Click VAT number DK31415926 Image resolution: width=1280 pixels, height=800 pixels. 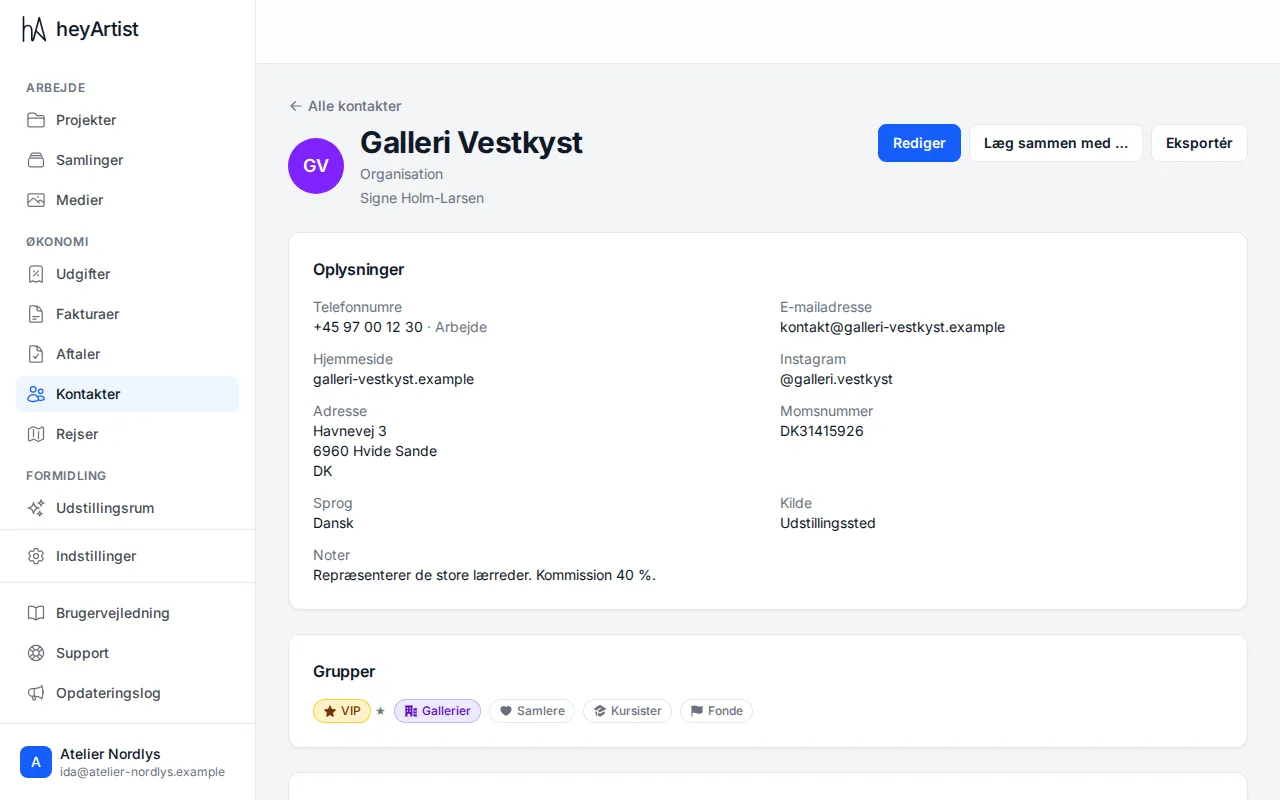822,431
